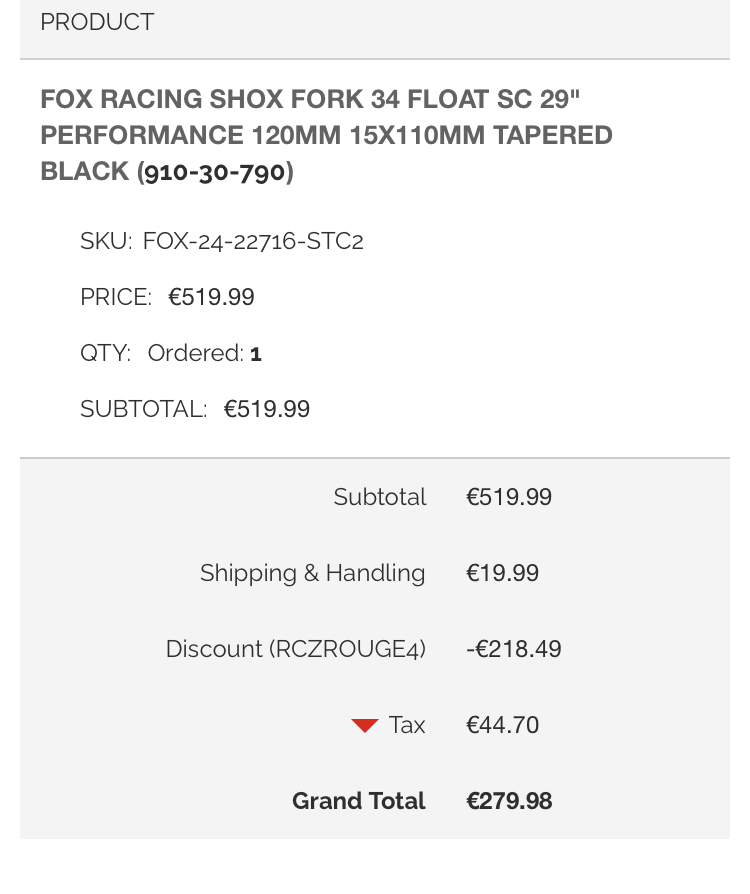Click the product SUBTOTAL label
Viewport: 750px width, 894px height.
coord(143,409)
